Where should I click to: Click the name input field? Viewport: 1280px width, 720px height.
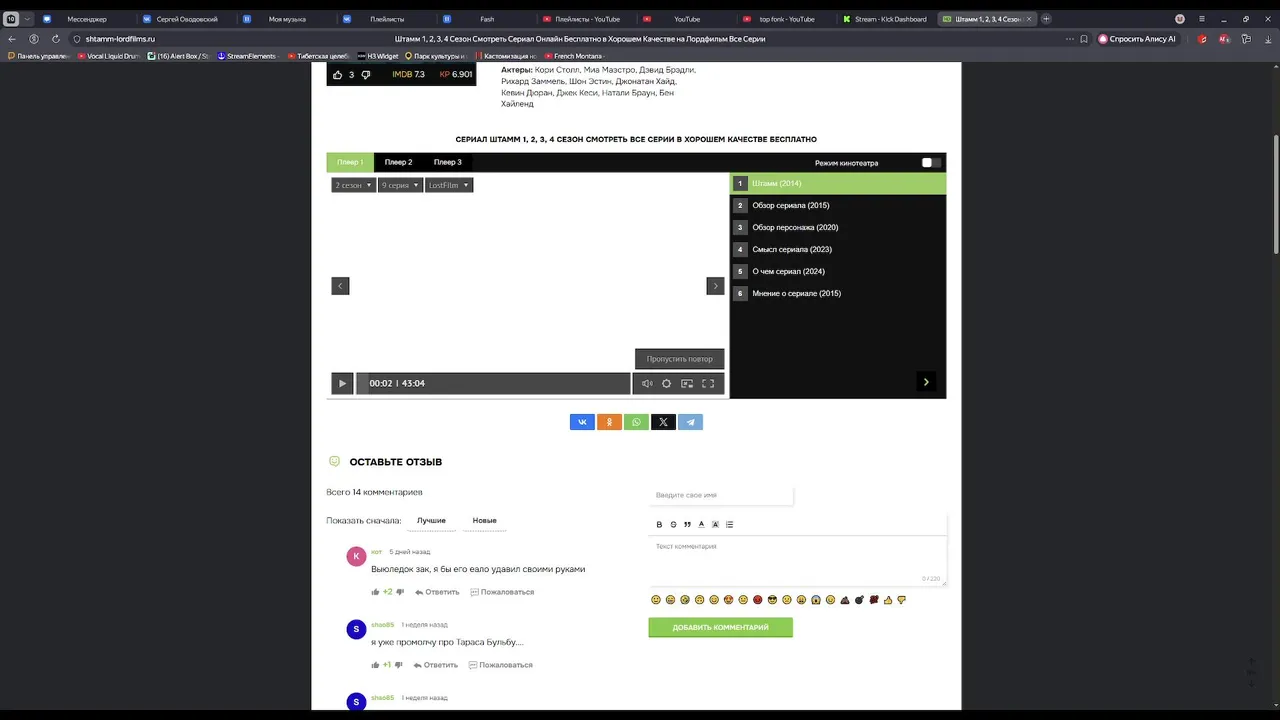click(x=720, y=495)
